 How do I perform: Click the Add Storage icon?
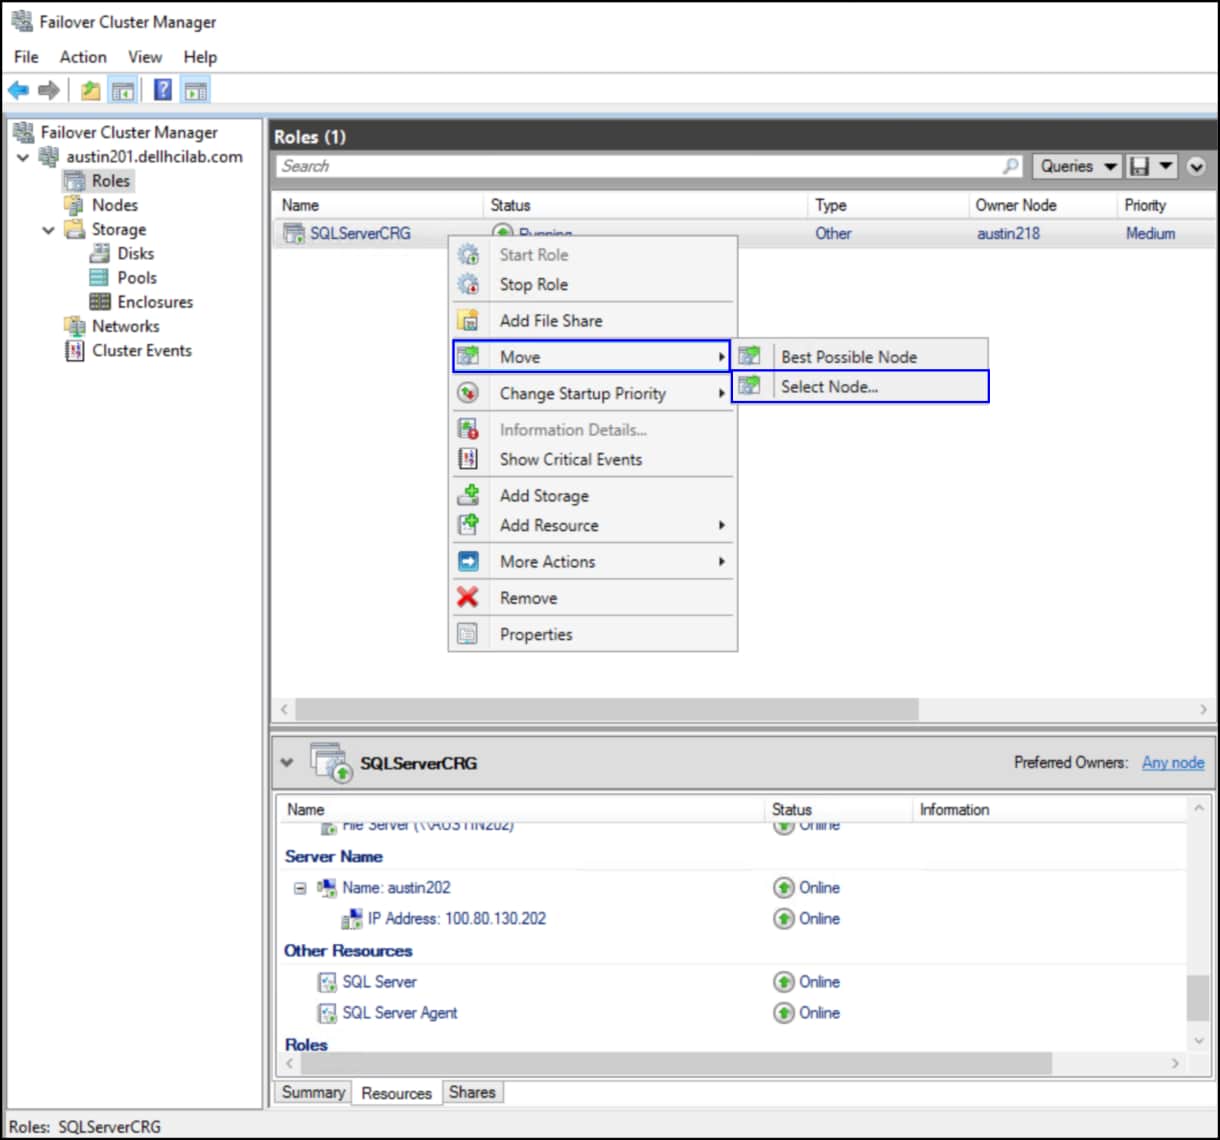click(x=468, y=496)
